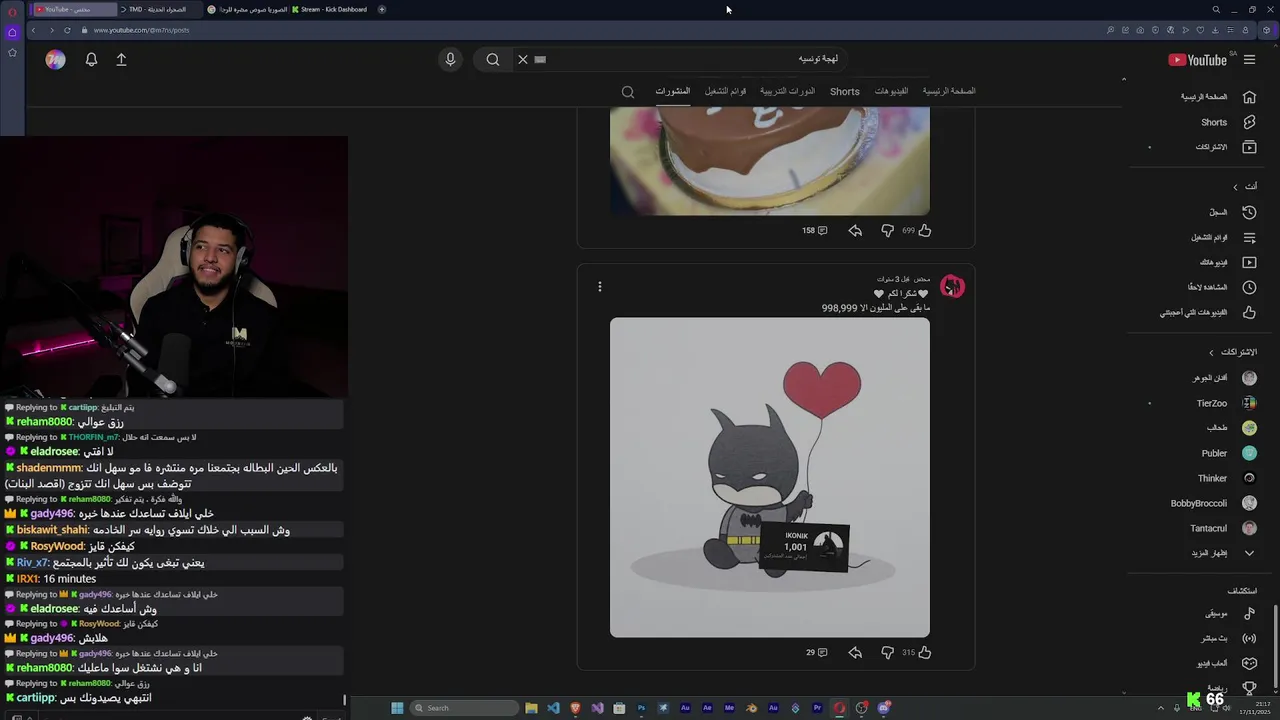Image resolution: width=1280 pixels, height=720 pixels.
Task: Search within the channel using magnifier
Action: [x=628, y=92]
